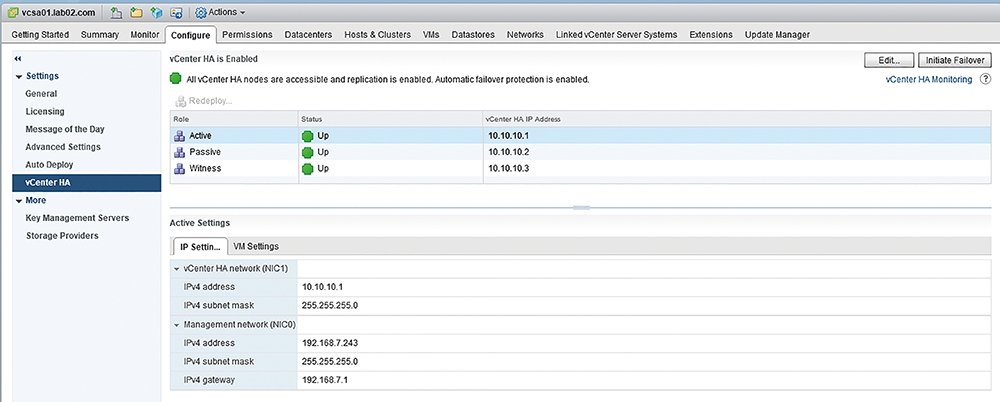Select Message of the Day
The width and height of the screenshot is (1000, 402).
[x=64, y=129]
